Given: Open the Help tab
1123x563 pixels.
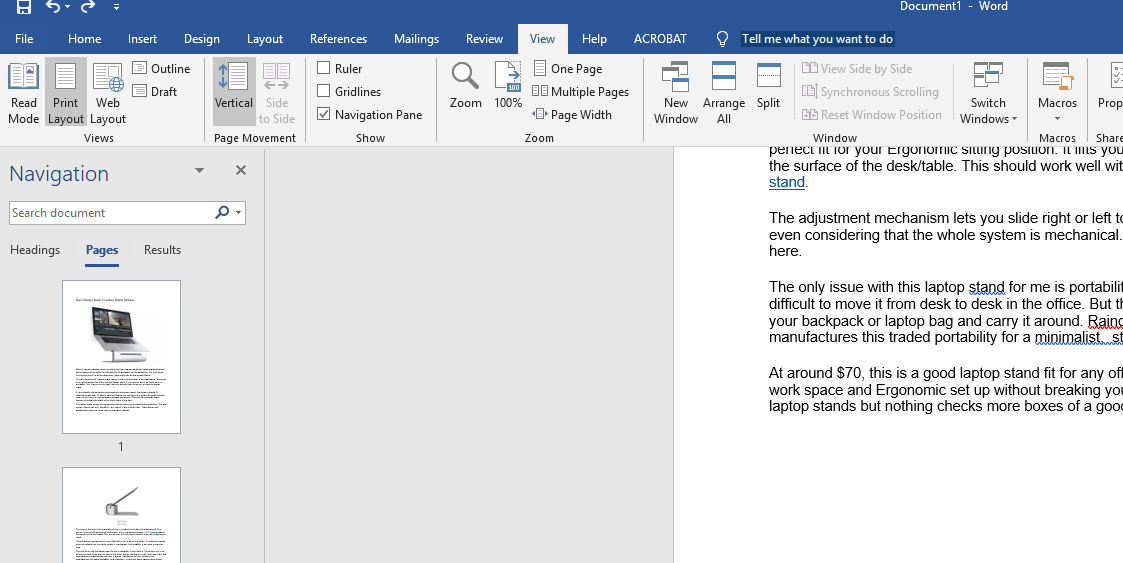Looking at the screenshot, I should pos(594,39).
